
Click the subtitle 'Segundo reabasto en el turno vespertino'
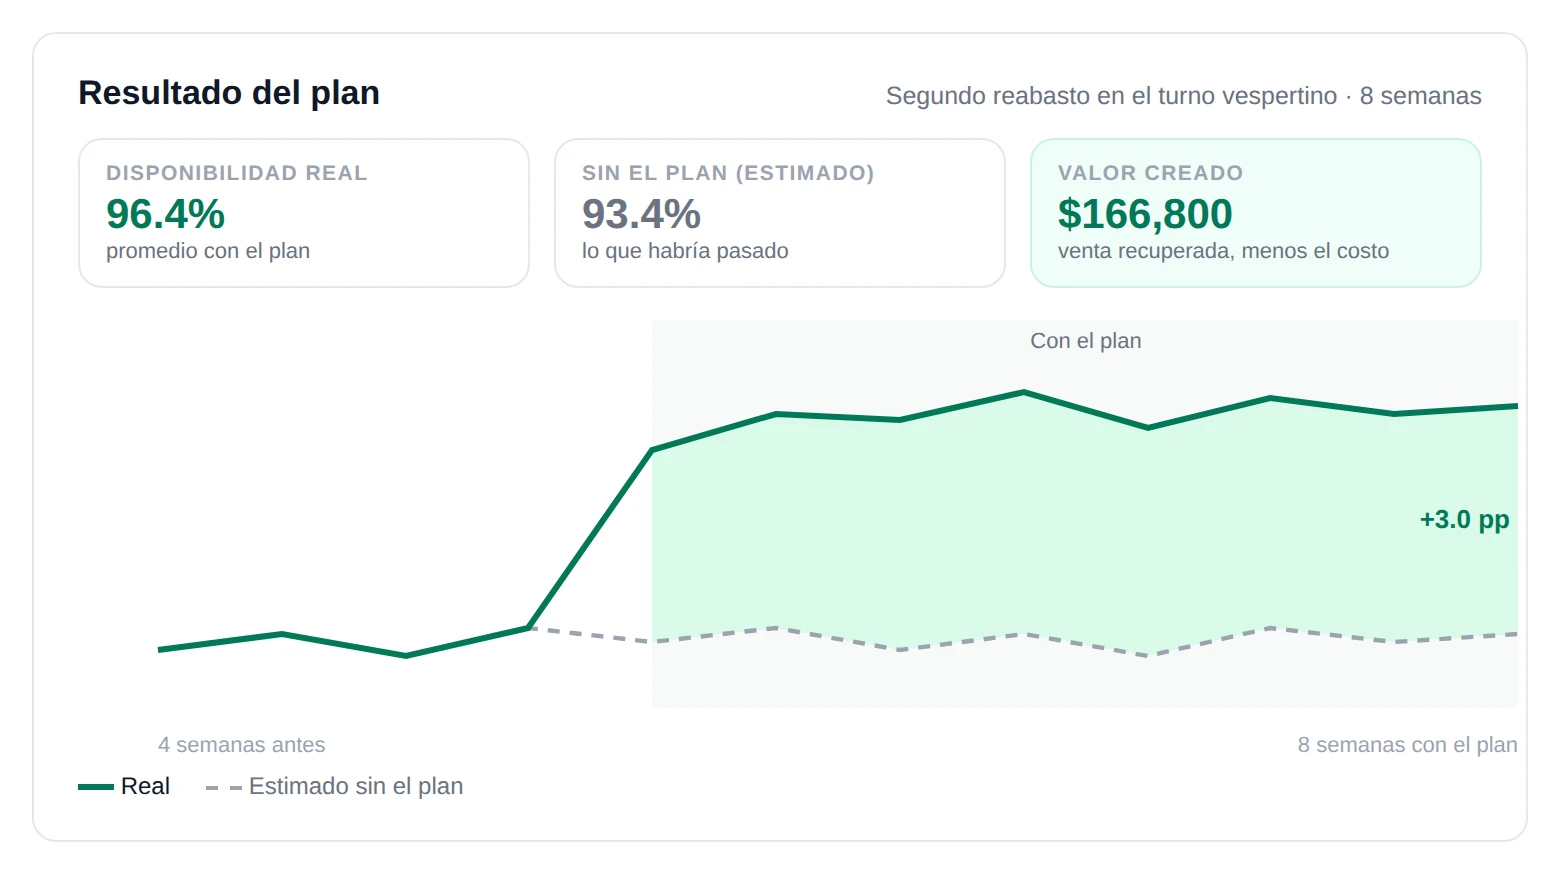pyautogui.click(x=1111, y=96)
